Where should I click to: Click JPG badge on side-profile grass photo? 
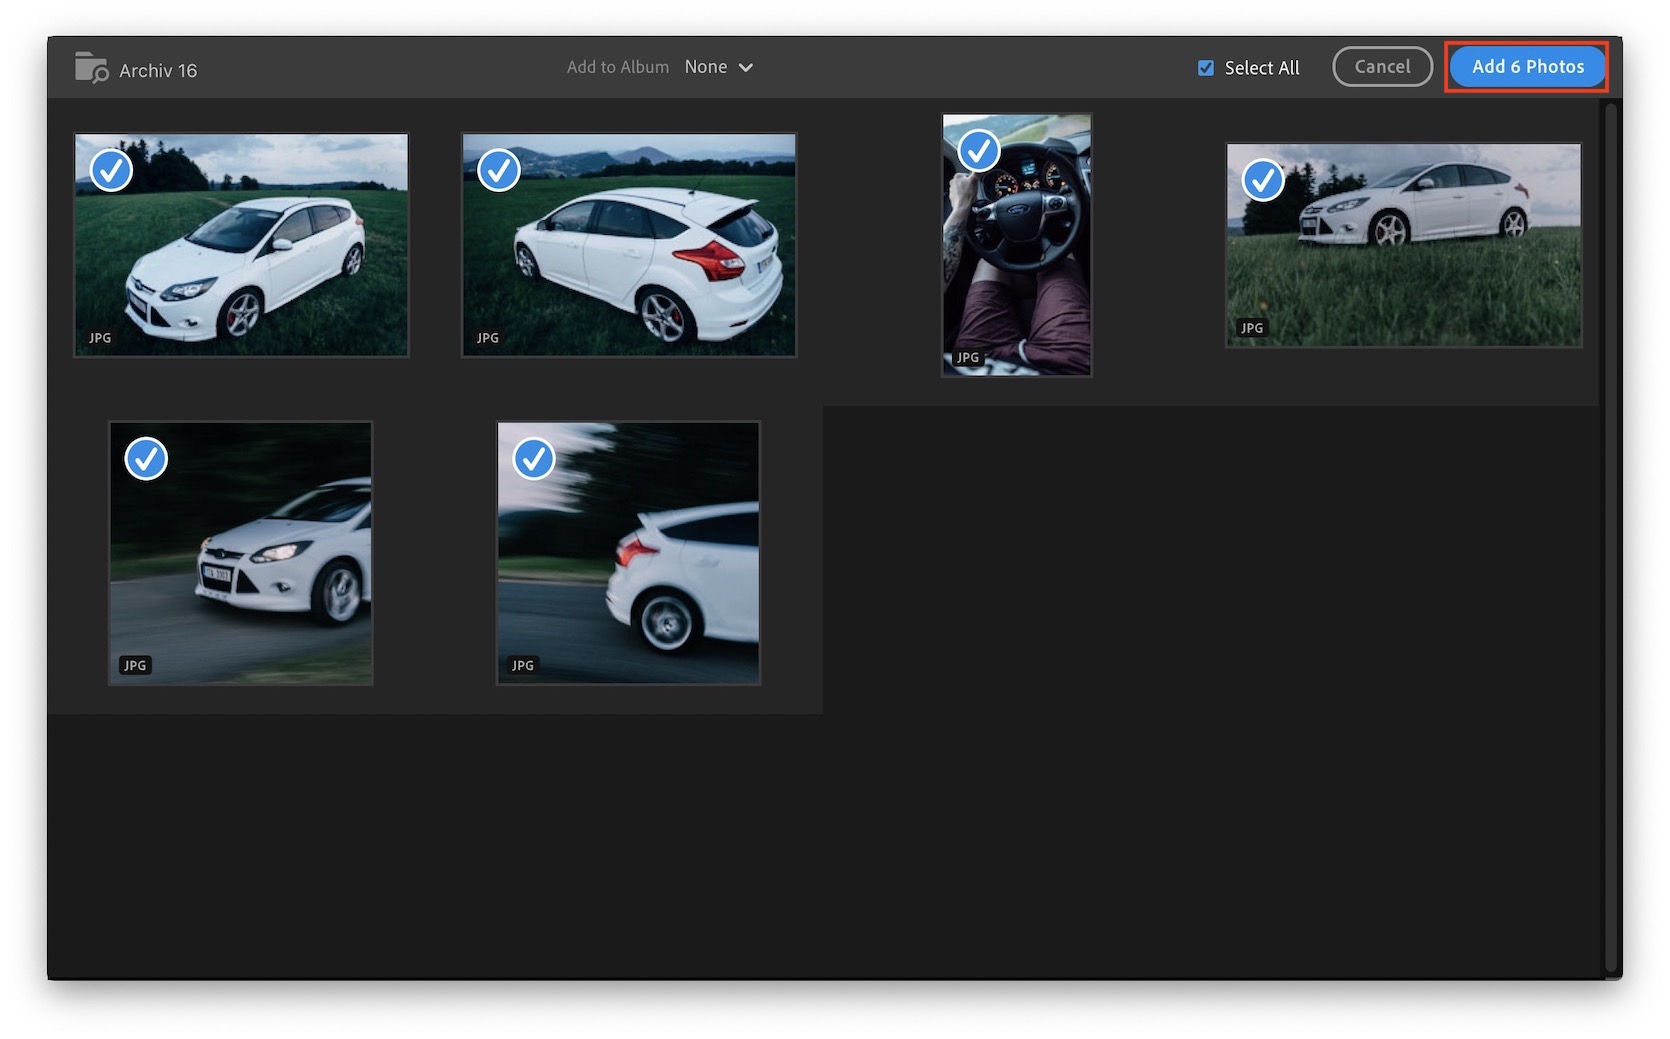click(1251, 328)
